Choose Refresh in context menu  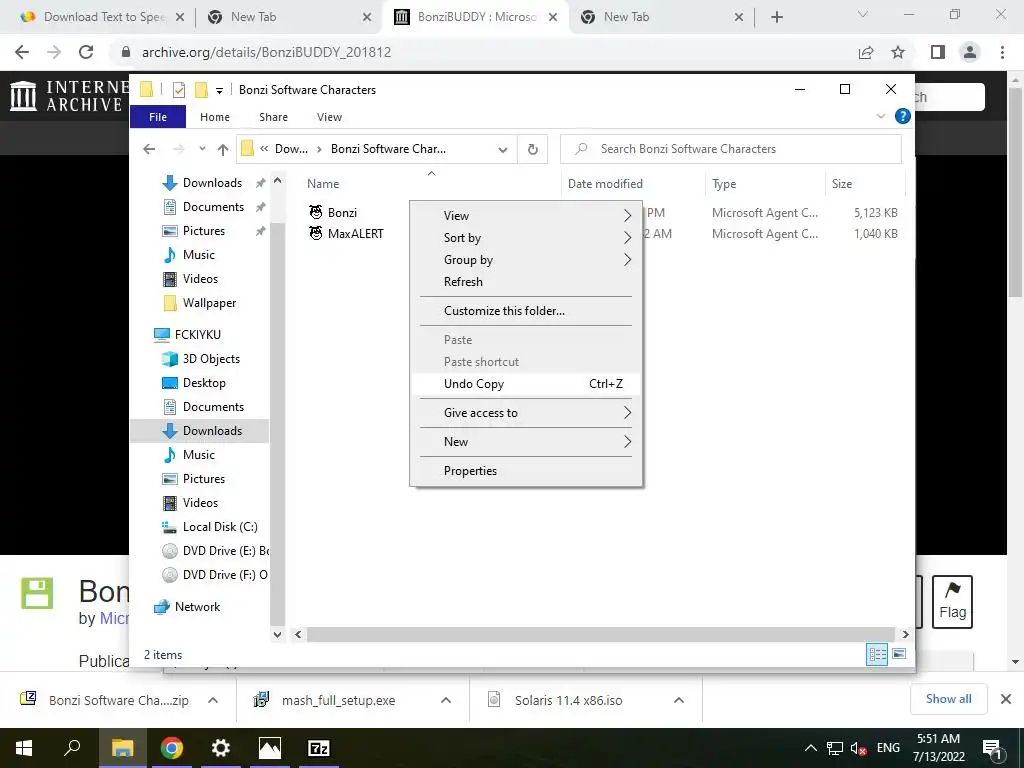pos(526,282)
